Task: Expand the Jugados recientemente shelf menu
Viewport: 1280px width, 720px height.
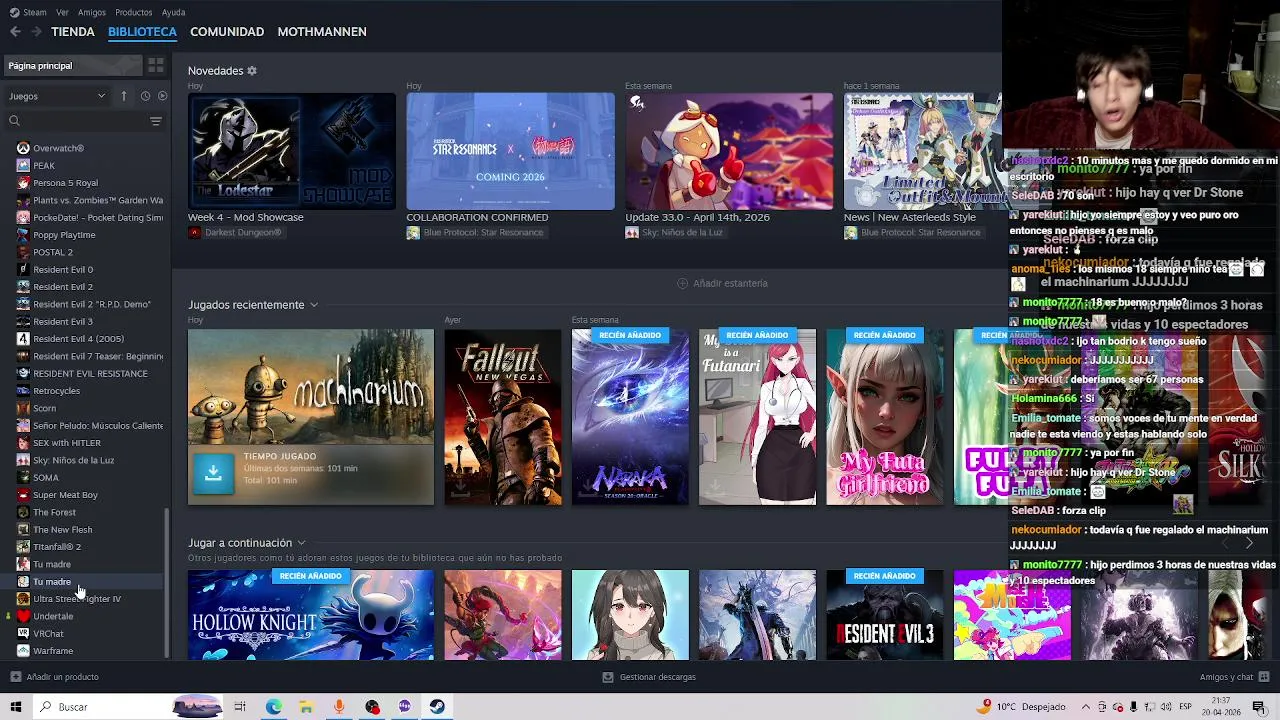Action: tap(313, 305)
